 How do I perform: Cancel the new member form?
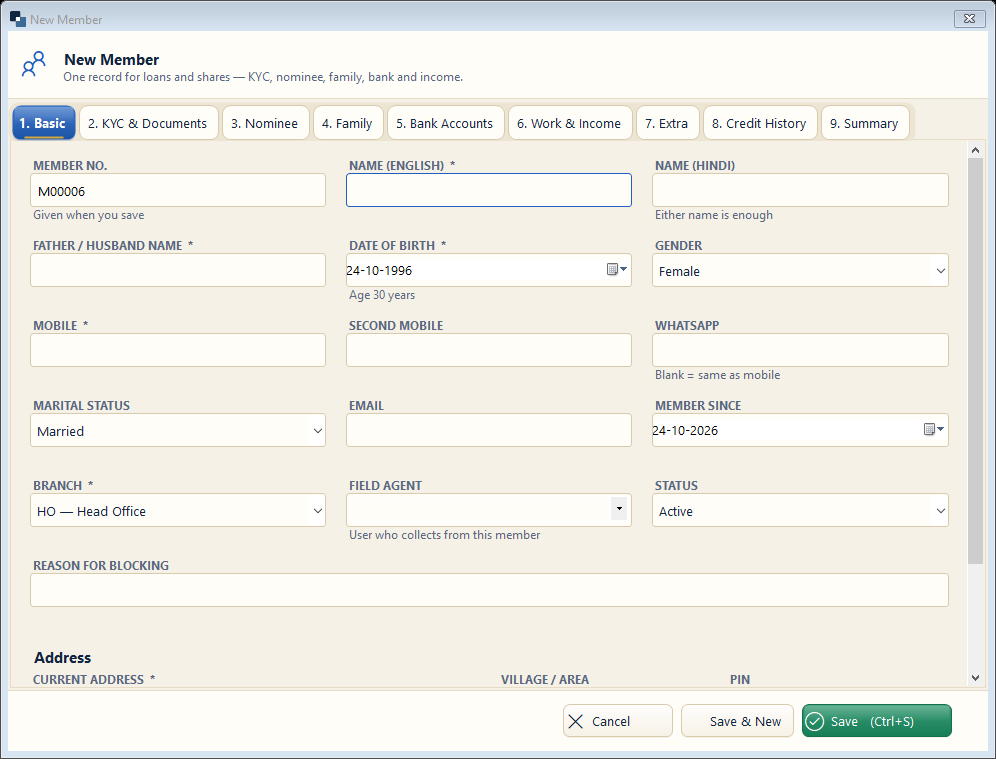click(617, 721)
